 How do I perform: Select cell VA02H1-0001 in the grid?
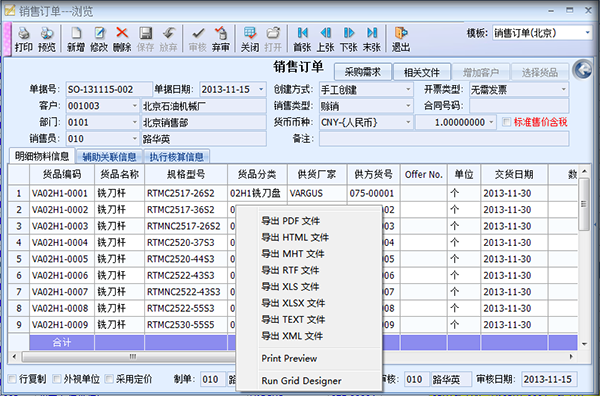click(x=62, y=194)
